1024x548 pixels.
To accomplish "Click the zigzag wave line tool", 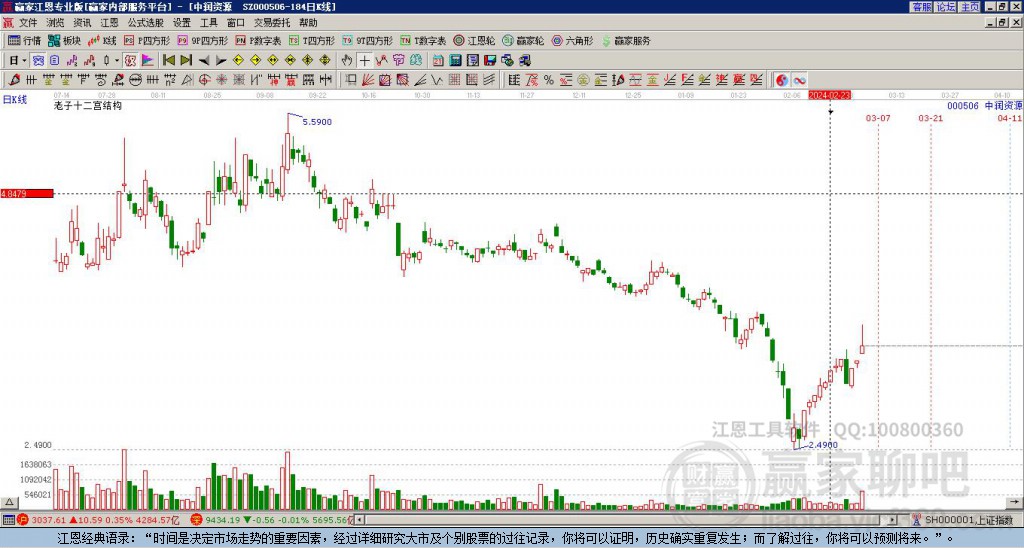I will (437, 80).
